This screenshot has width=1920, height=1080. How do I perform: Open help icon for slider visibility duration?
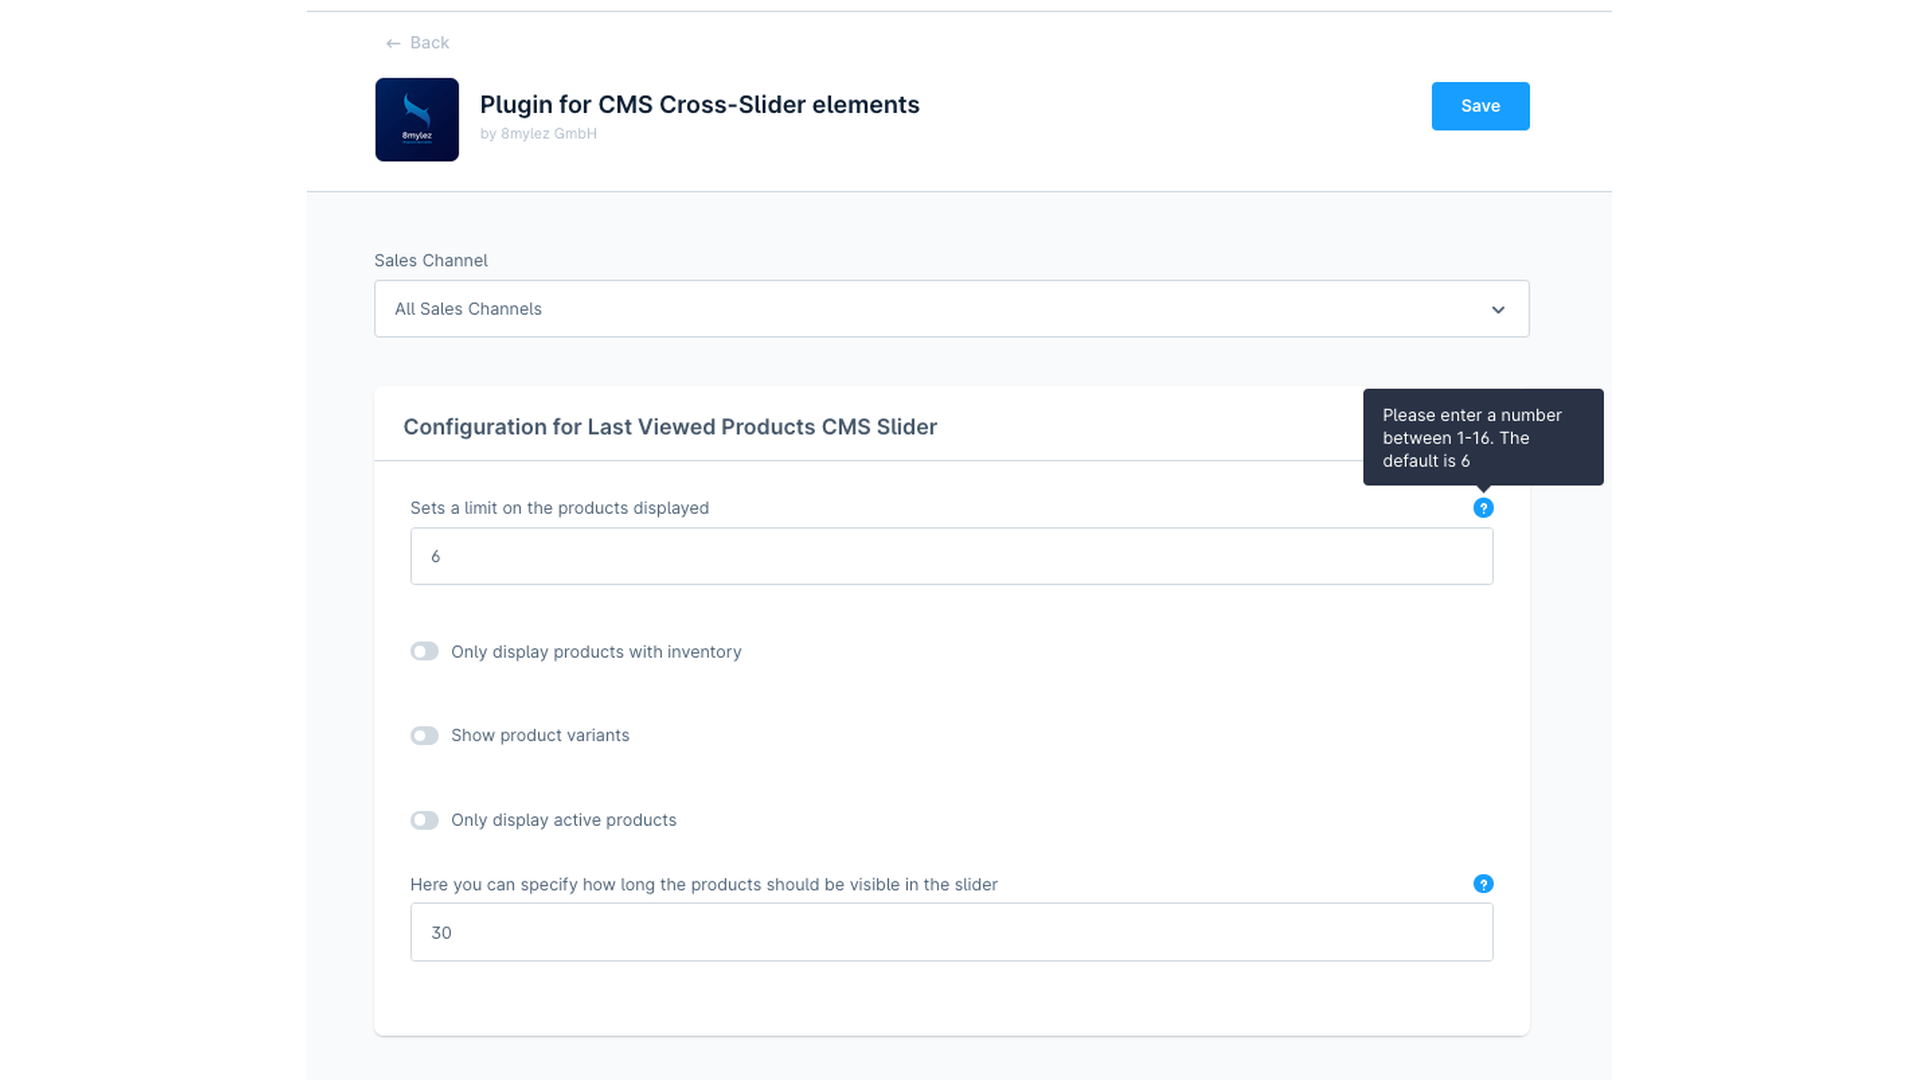[x=1483, y=884]
